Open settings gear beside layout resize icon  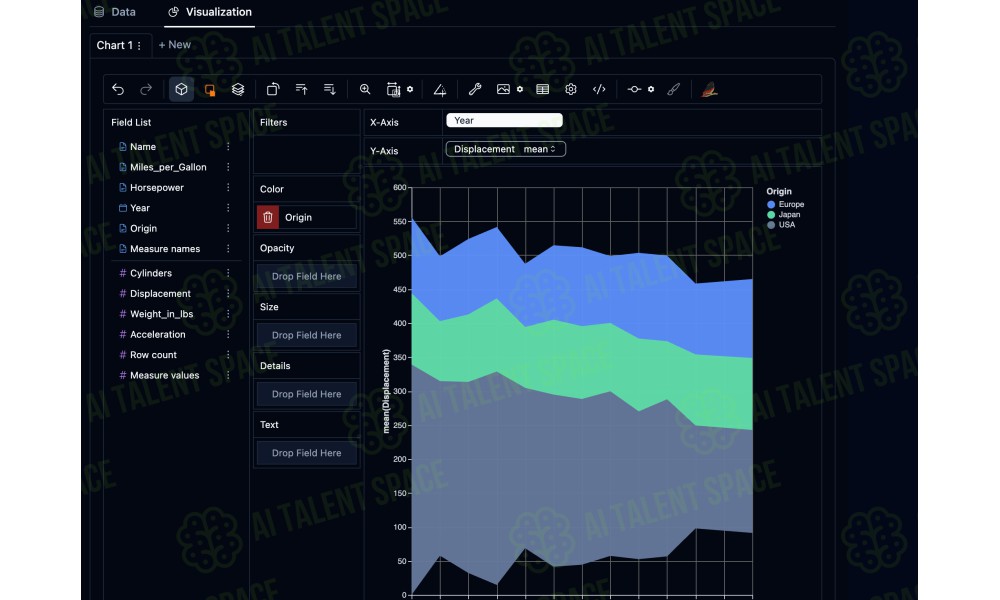pos(410,89)
